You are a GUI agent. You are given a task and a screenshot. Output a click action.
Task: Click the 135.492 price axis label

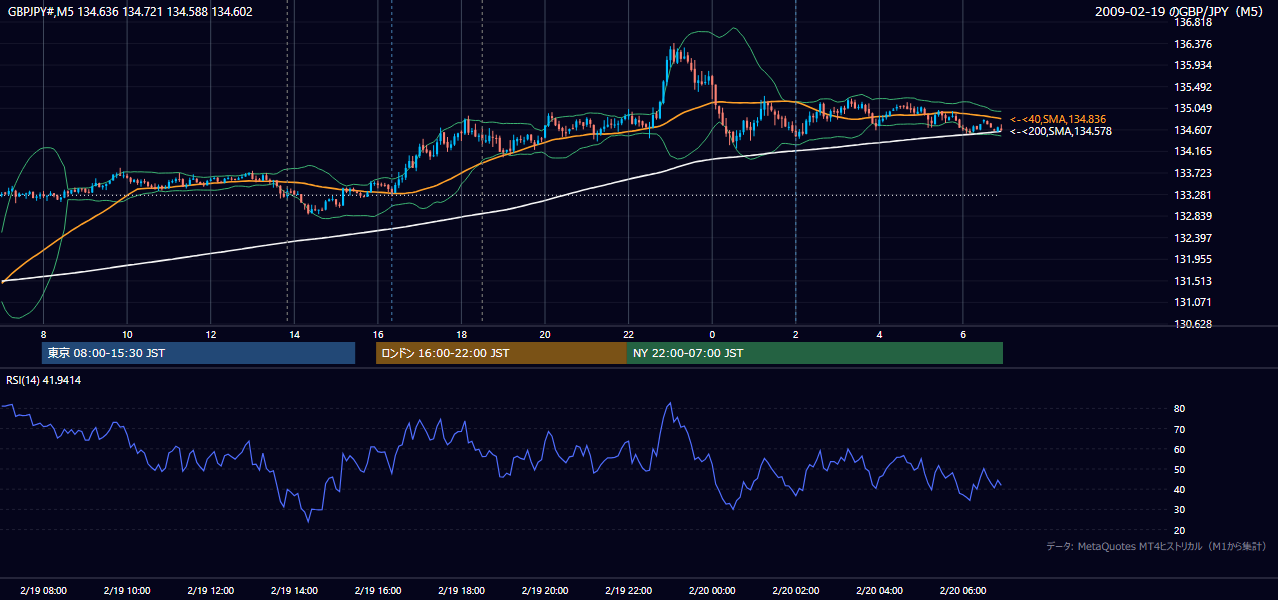point(1192,87)
